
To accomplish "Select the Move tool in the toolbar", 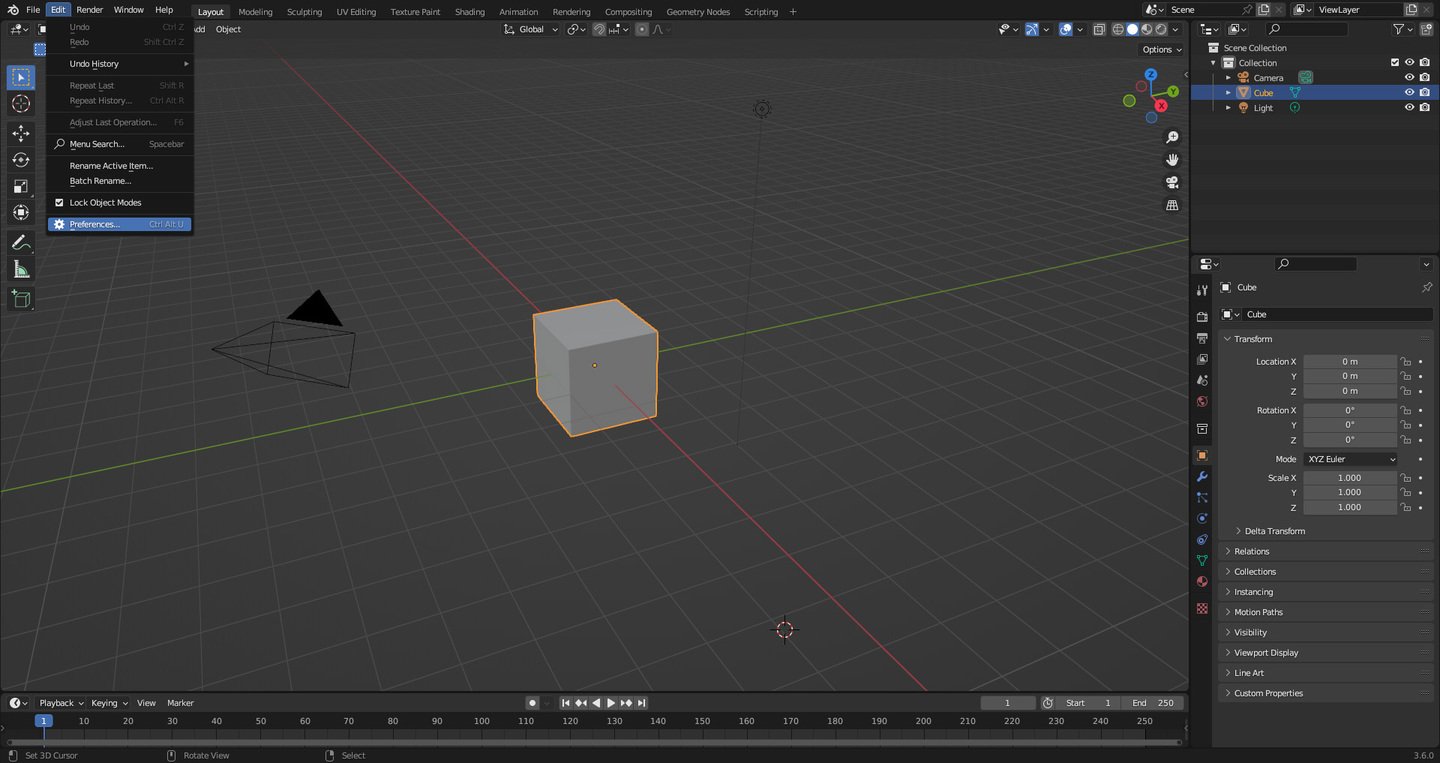I will (21, 133).
